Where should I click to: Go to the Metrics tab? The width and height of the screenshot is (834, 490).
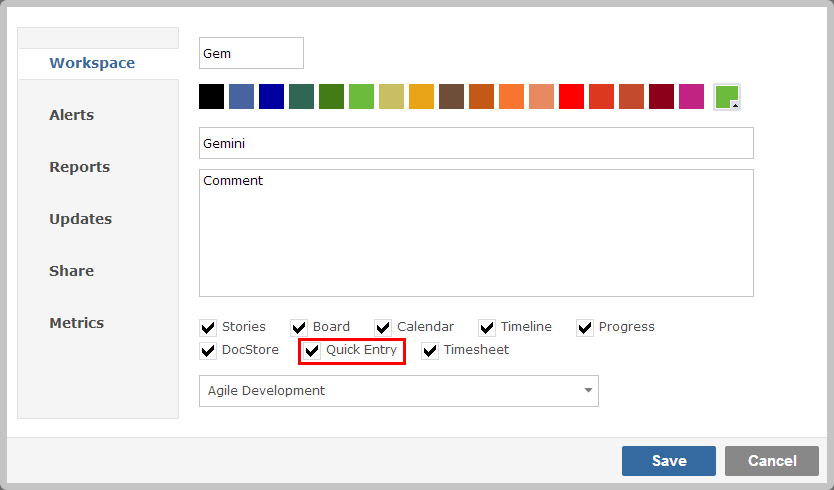point(77,323)
